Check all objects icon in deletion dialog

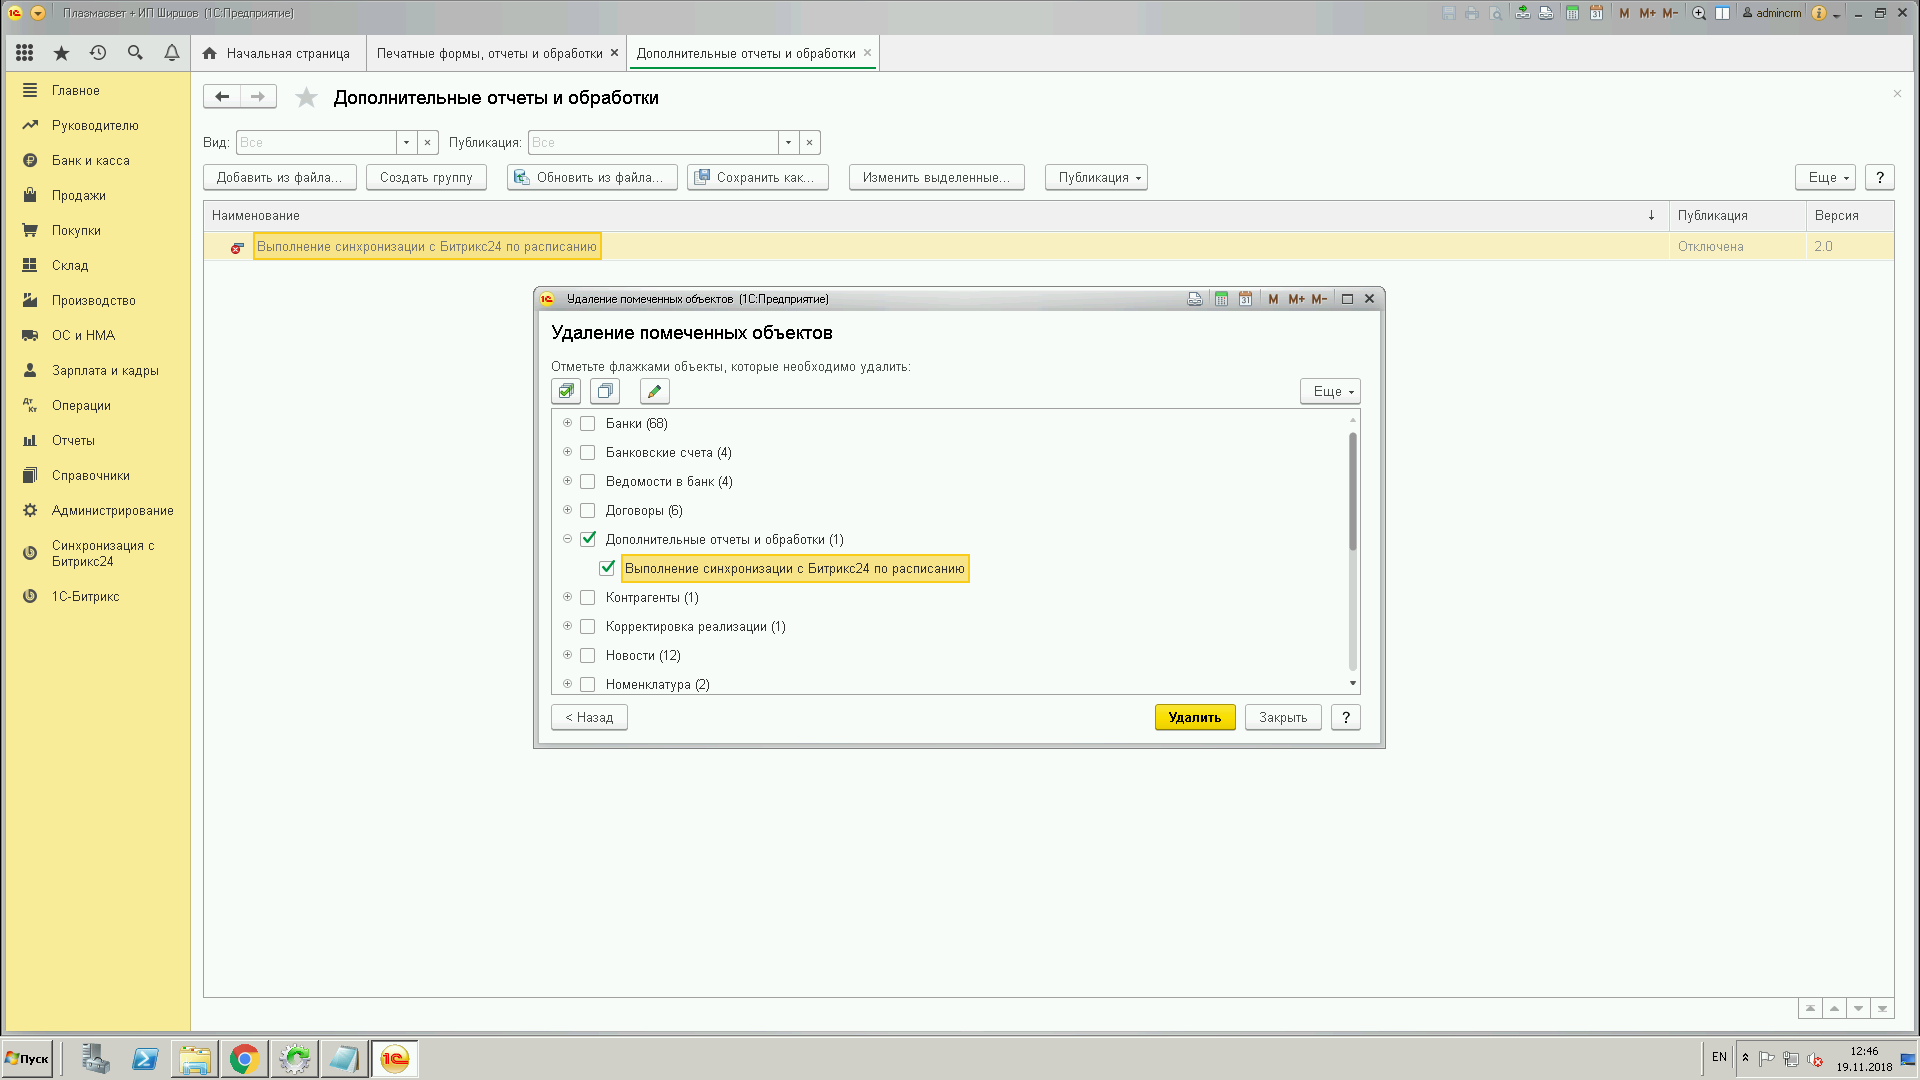pos(566,391)
